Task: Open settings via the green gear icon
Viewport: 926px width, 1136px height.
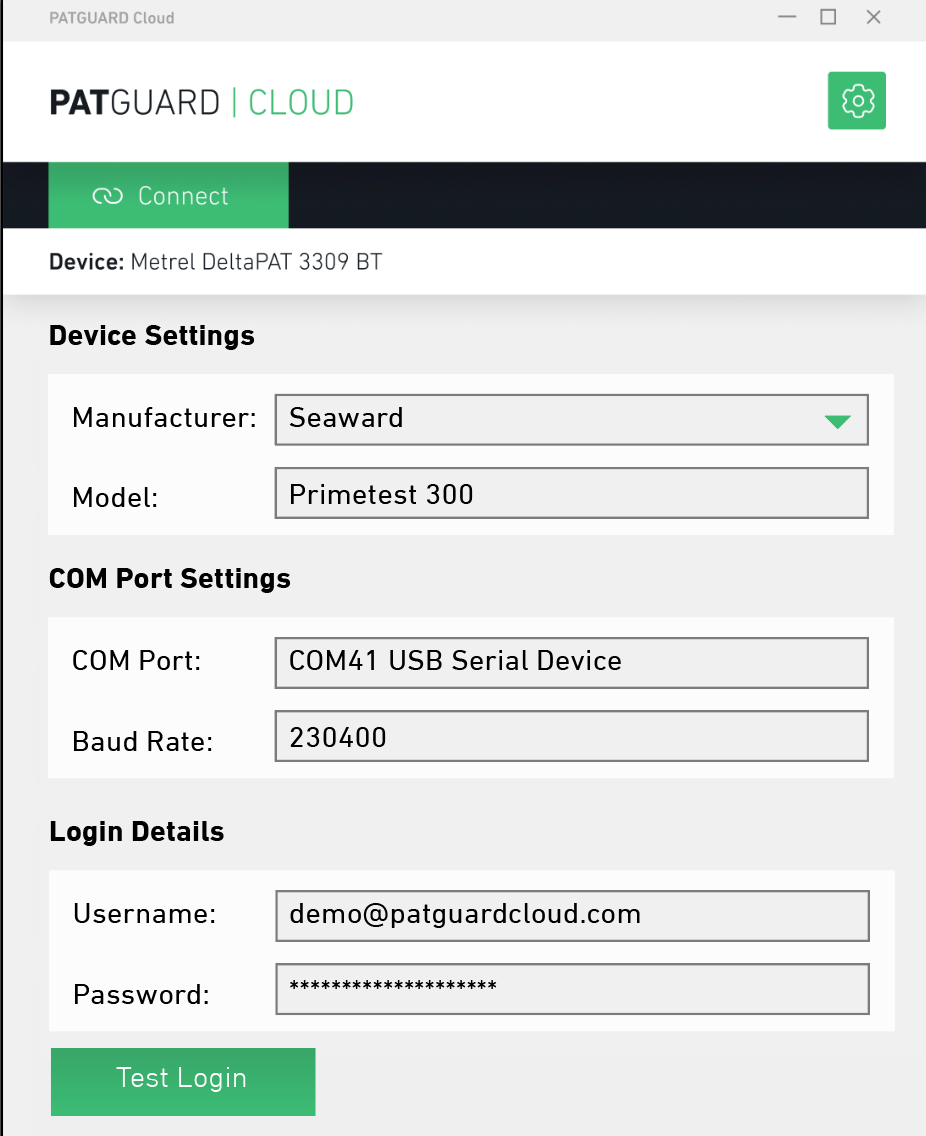Action: coord(856,101)
